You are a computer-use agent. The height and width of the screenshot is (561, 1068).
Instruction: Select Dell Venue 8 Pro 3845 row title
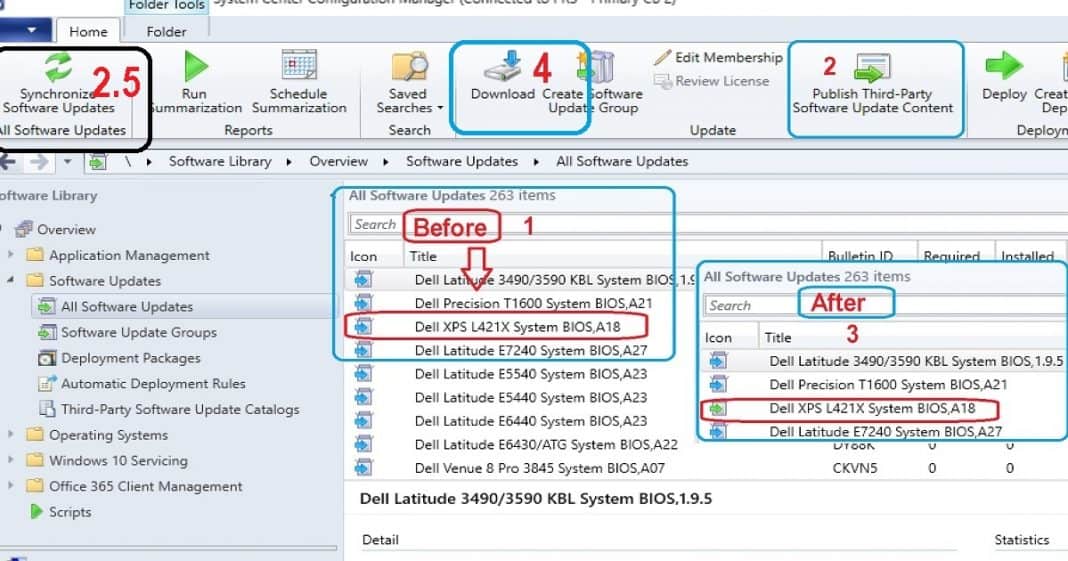click(x=539, y=468)
